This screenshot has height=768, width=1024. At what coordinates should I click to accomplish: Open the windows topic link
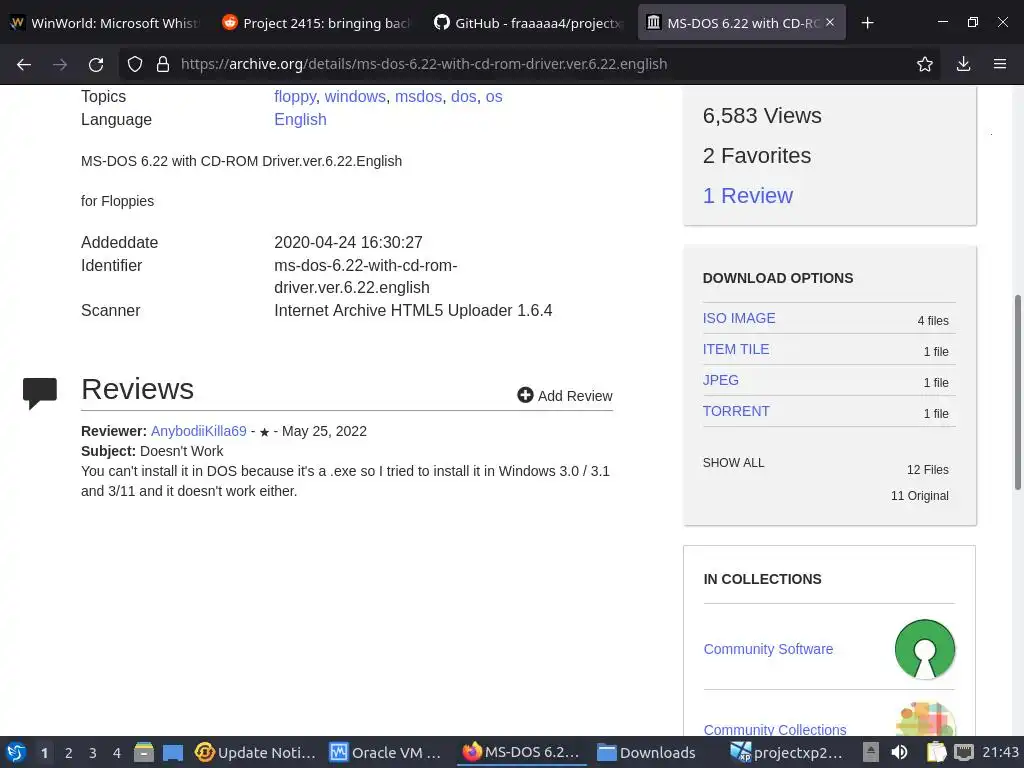point(355,97)
